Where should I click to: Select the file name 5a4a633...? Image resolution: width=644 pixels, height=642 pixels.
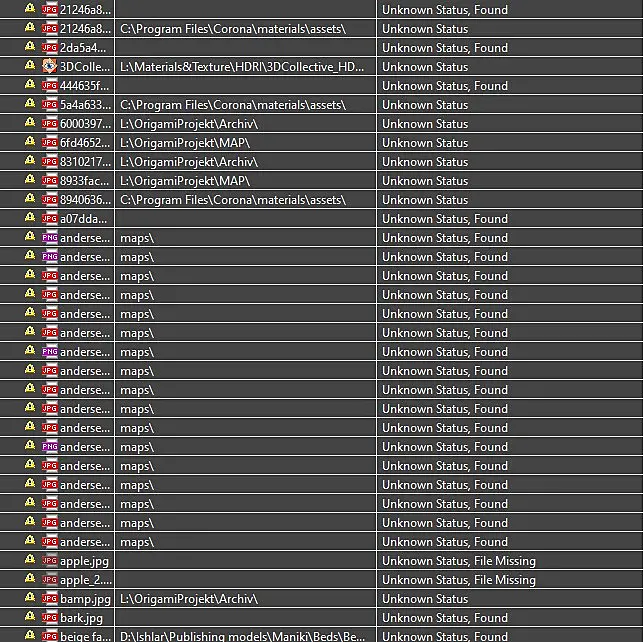(85, 105)
